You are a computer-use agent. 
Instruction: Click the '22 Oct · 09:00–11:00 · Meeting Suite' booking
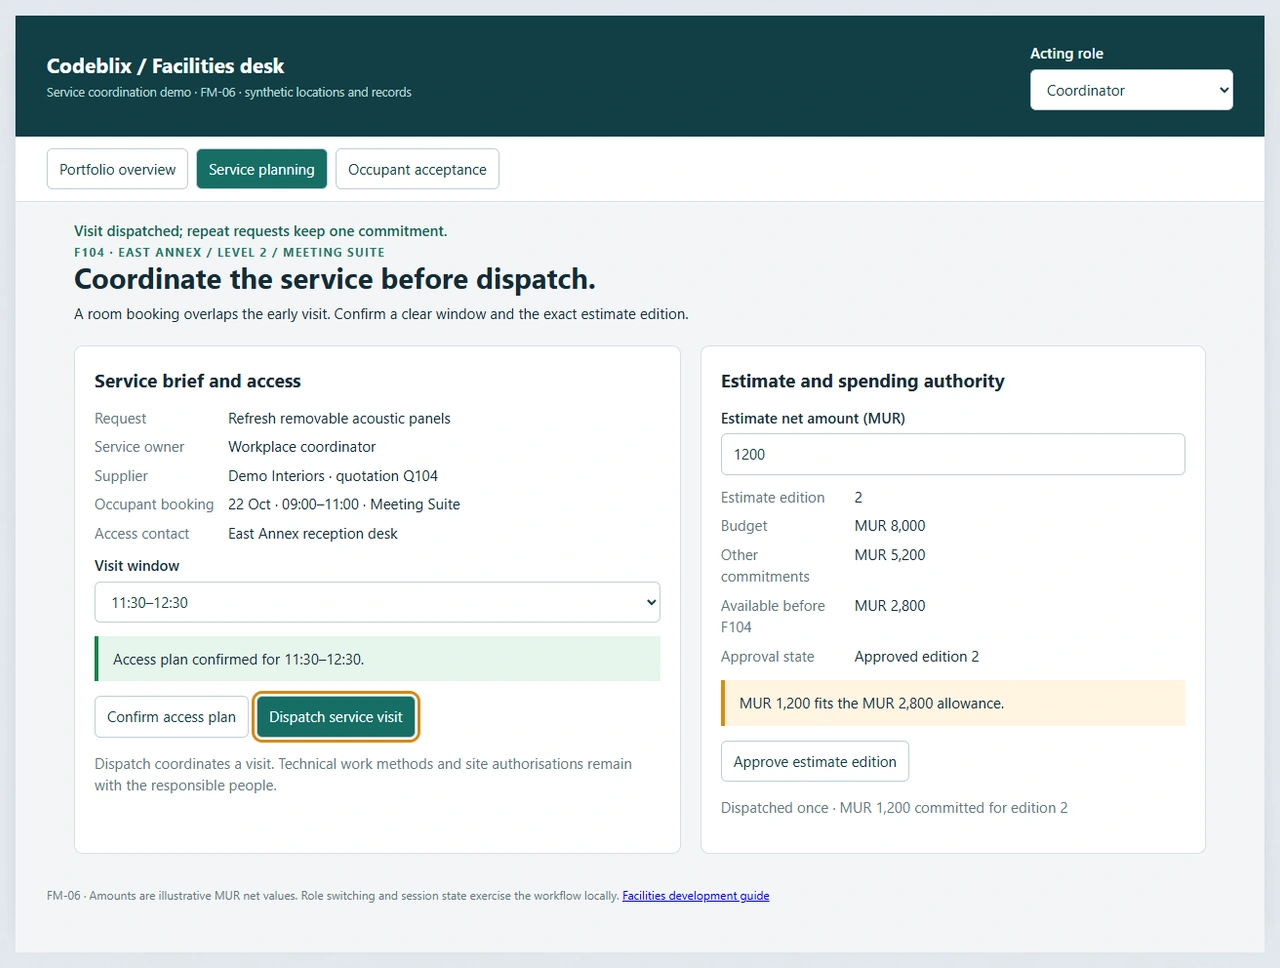(x=344, y=504)
